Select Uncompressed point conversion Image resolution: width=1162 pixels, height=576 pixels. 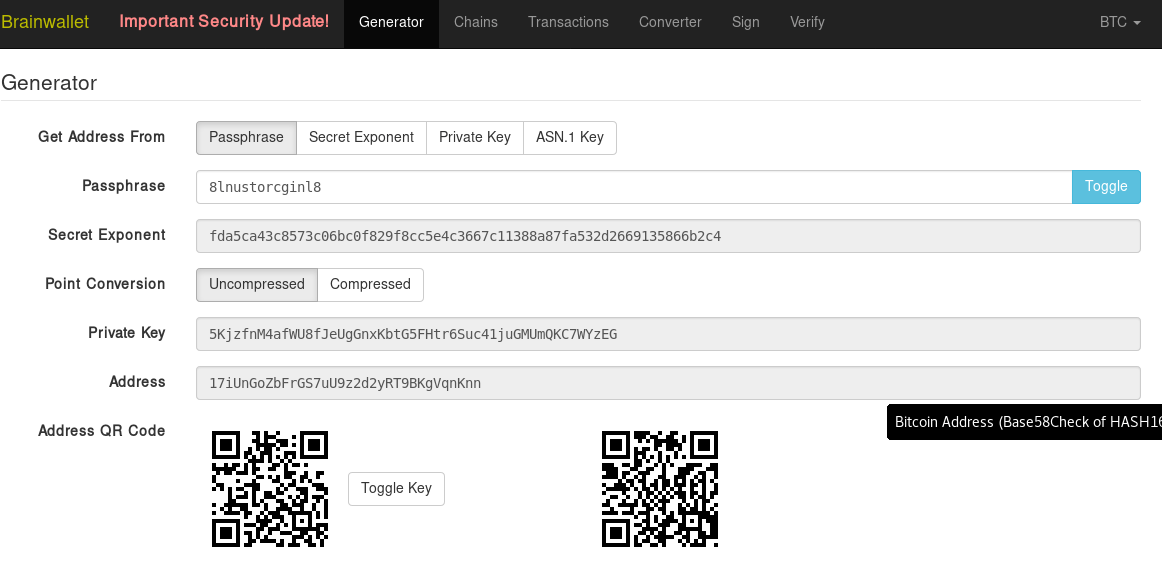(256, 285)
